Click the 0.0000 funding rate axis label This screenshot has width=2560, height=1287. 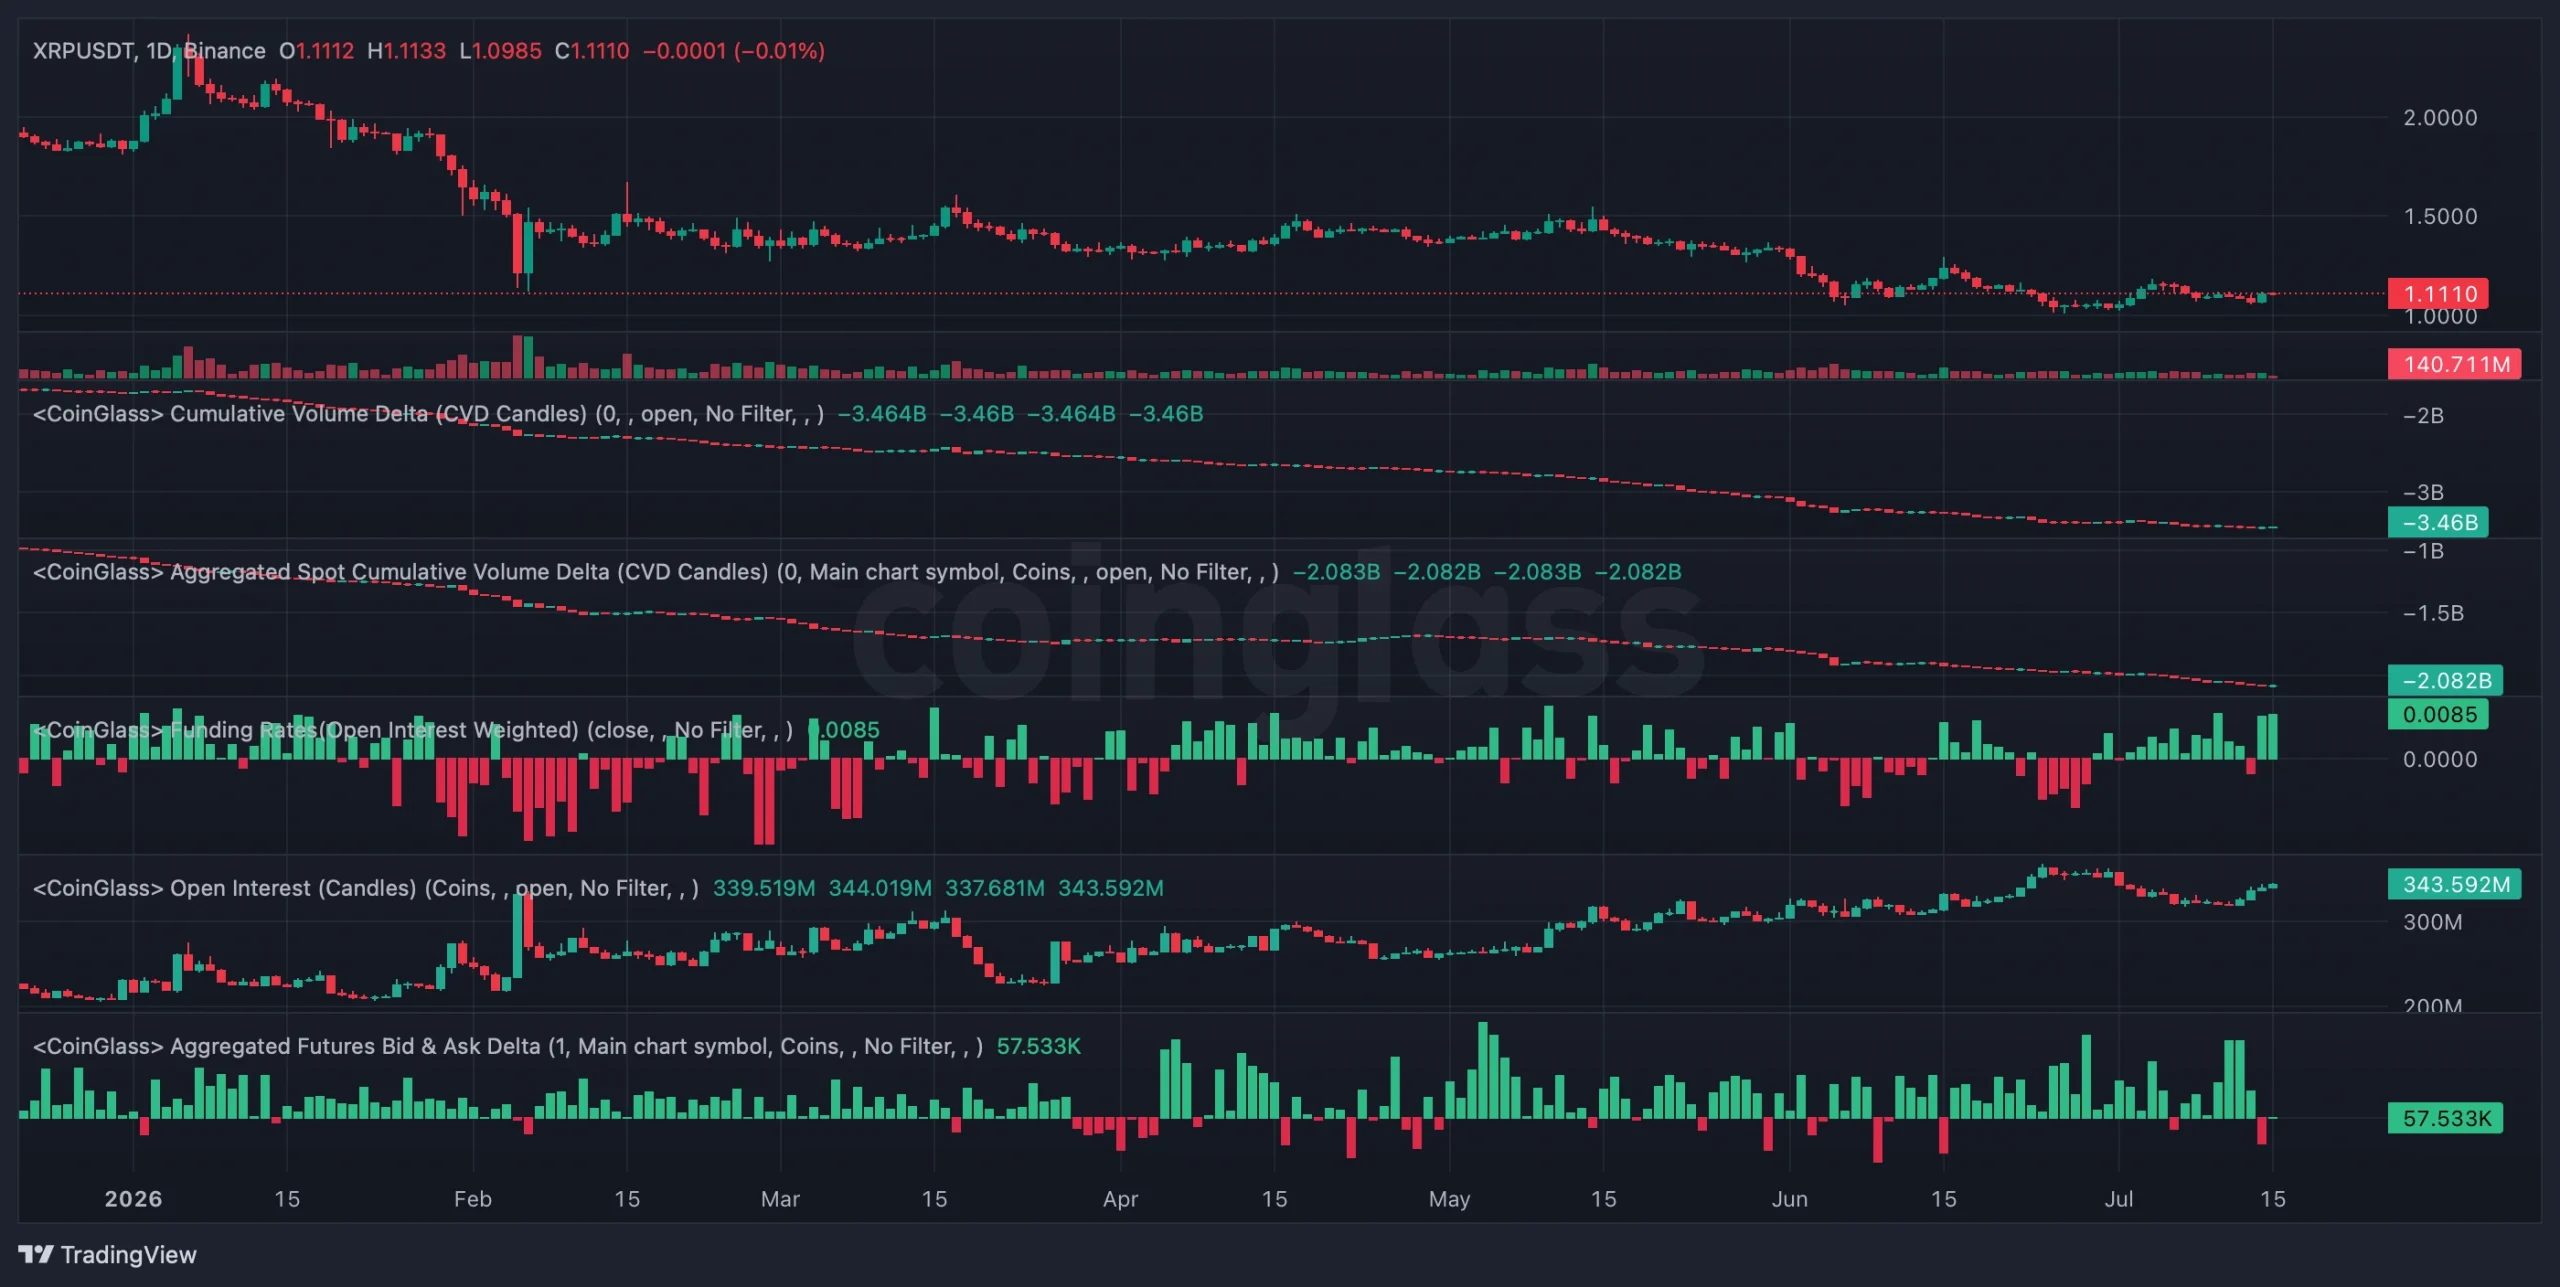2440,760
